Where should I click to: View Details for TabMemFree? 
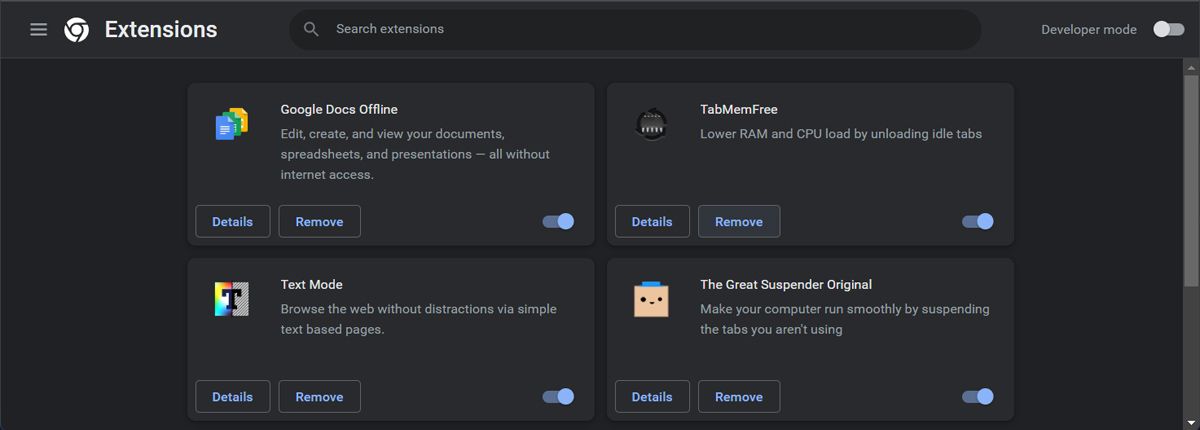(652, 222)
